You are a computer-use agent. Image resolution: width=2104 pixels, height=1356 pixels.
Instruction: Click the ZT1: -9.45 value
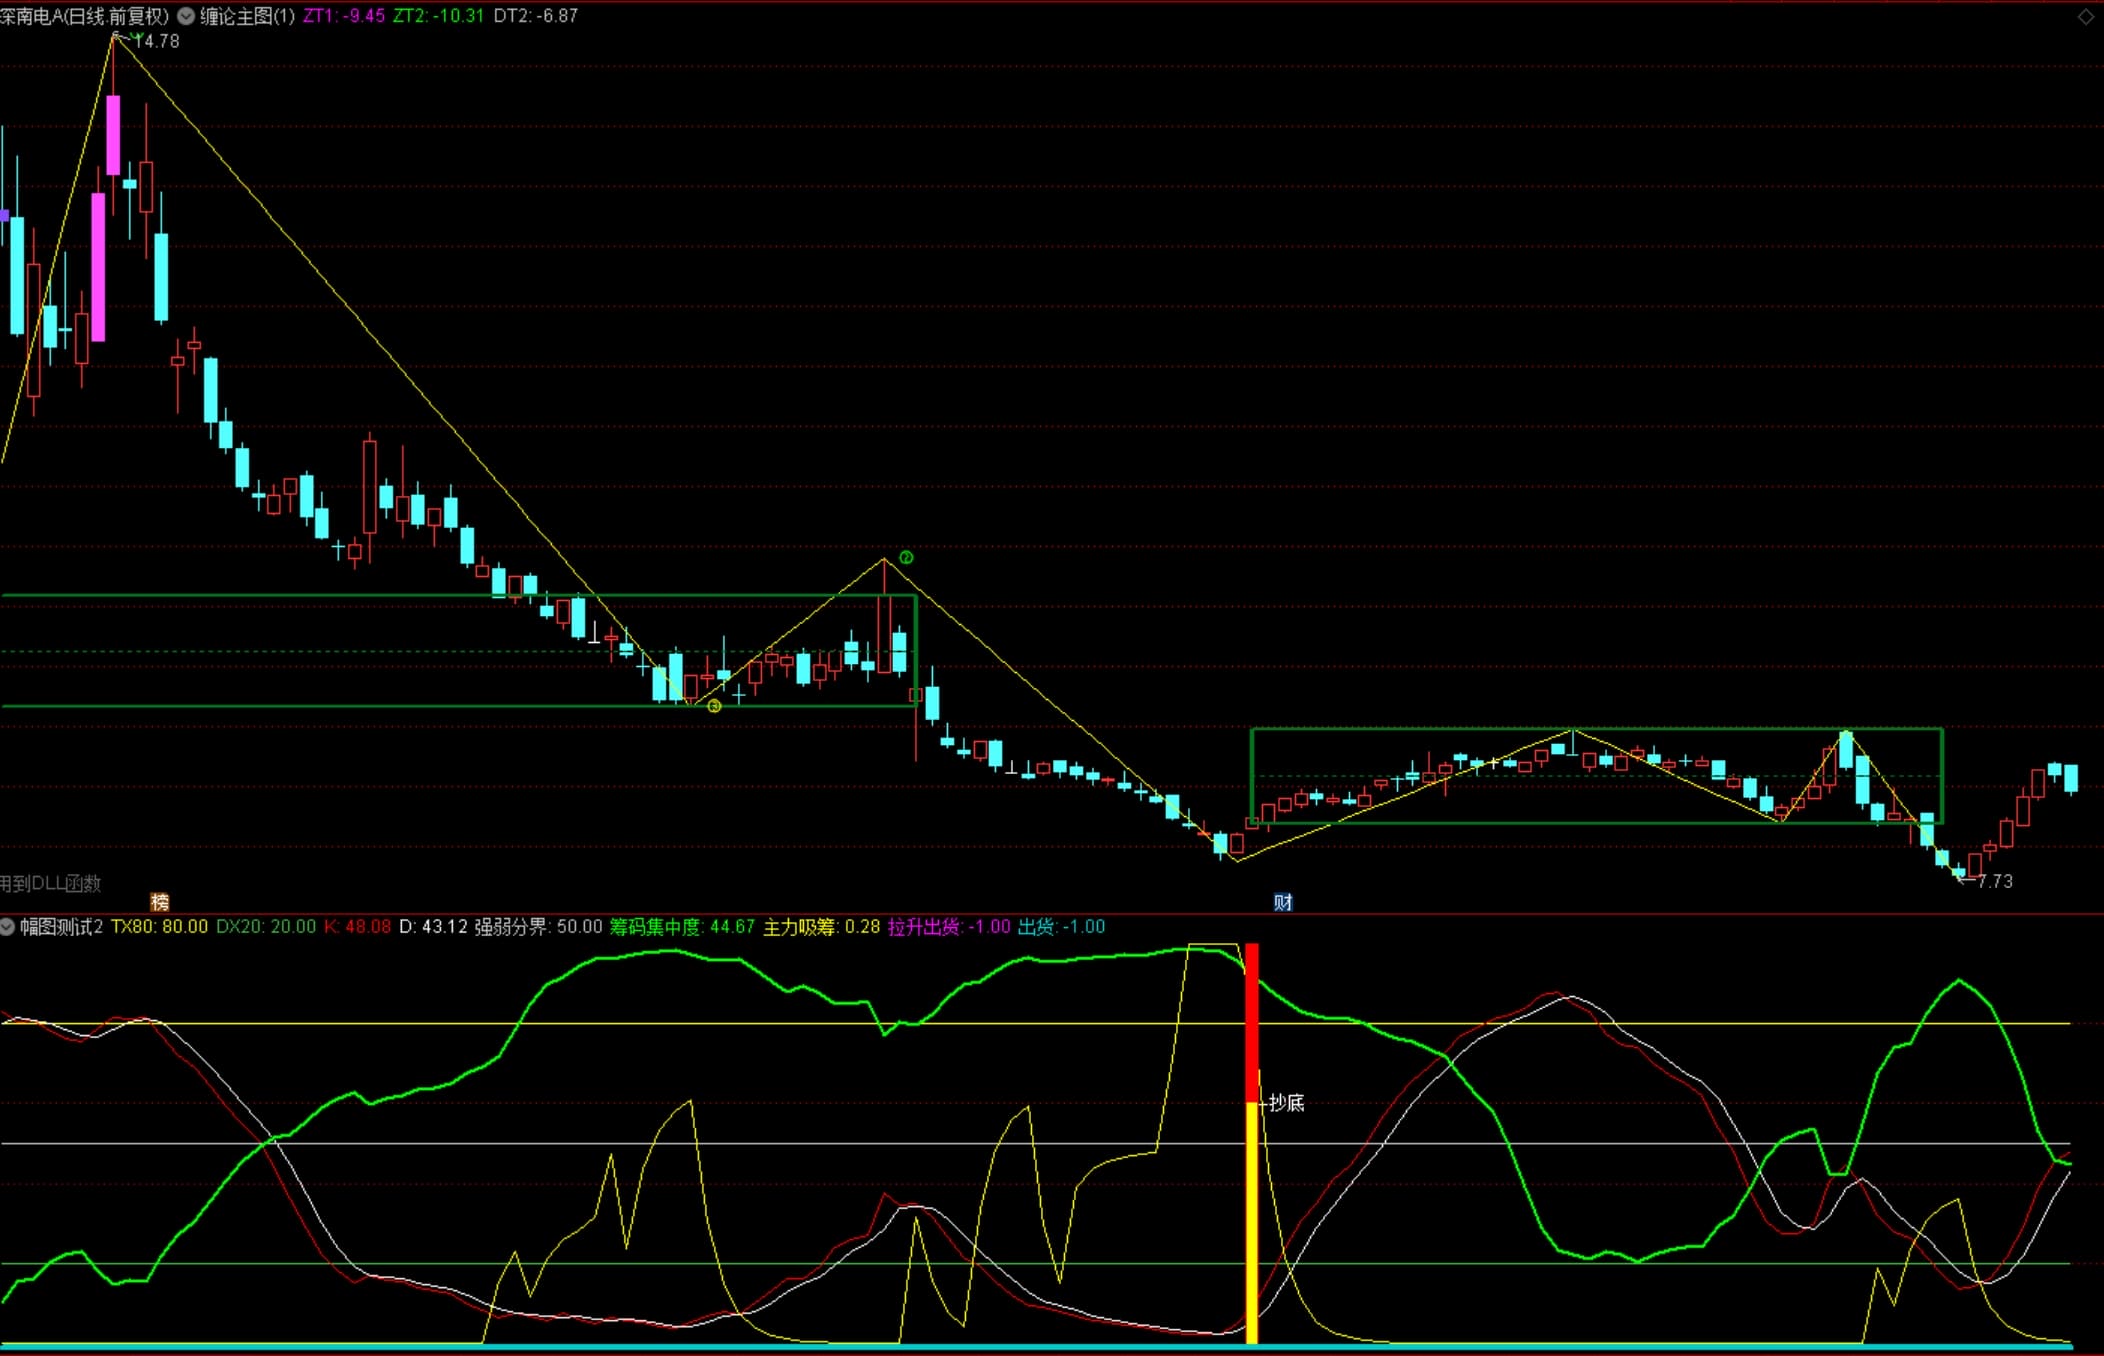pos(344,16)
